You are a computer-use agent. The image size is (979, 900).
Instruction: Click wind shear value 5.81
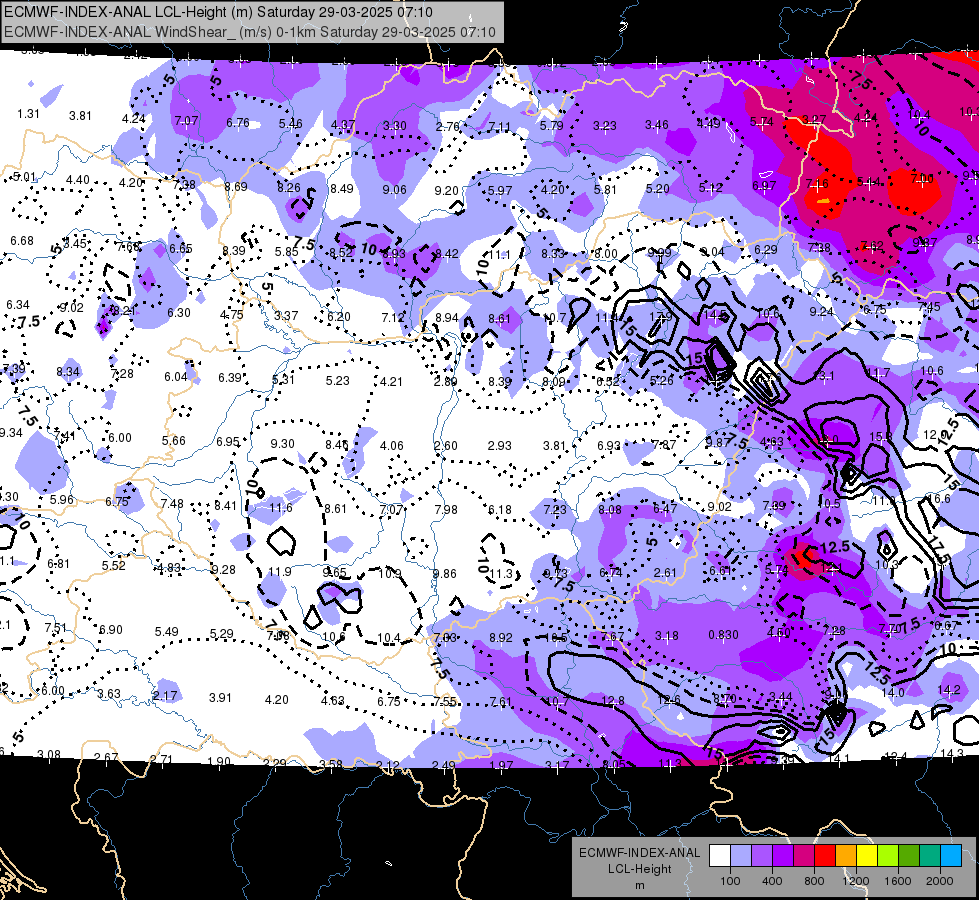[605, 189]
